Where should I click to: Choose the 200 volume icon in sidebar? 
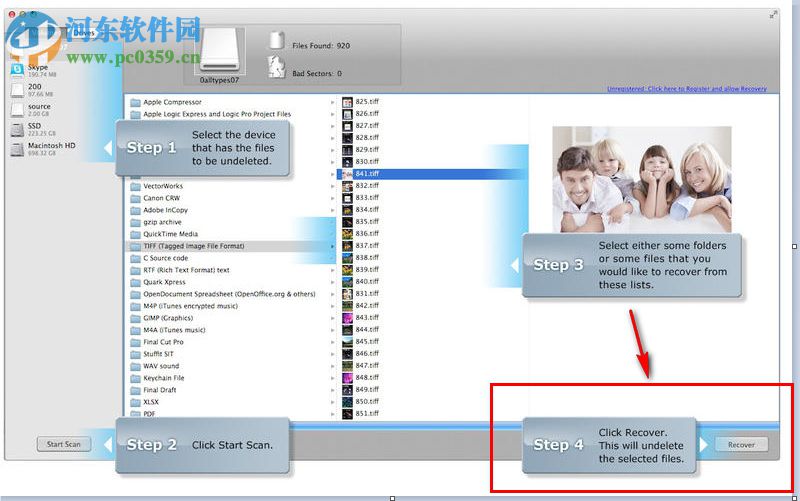point(17,90)
